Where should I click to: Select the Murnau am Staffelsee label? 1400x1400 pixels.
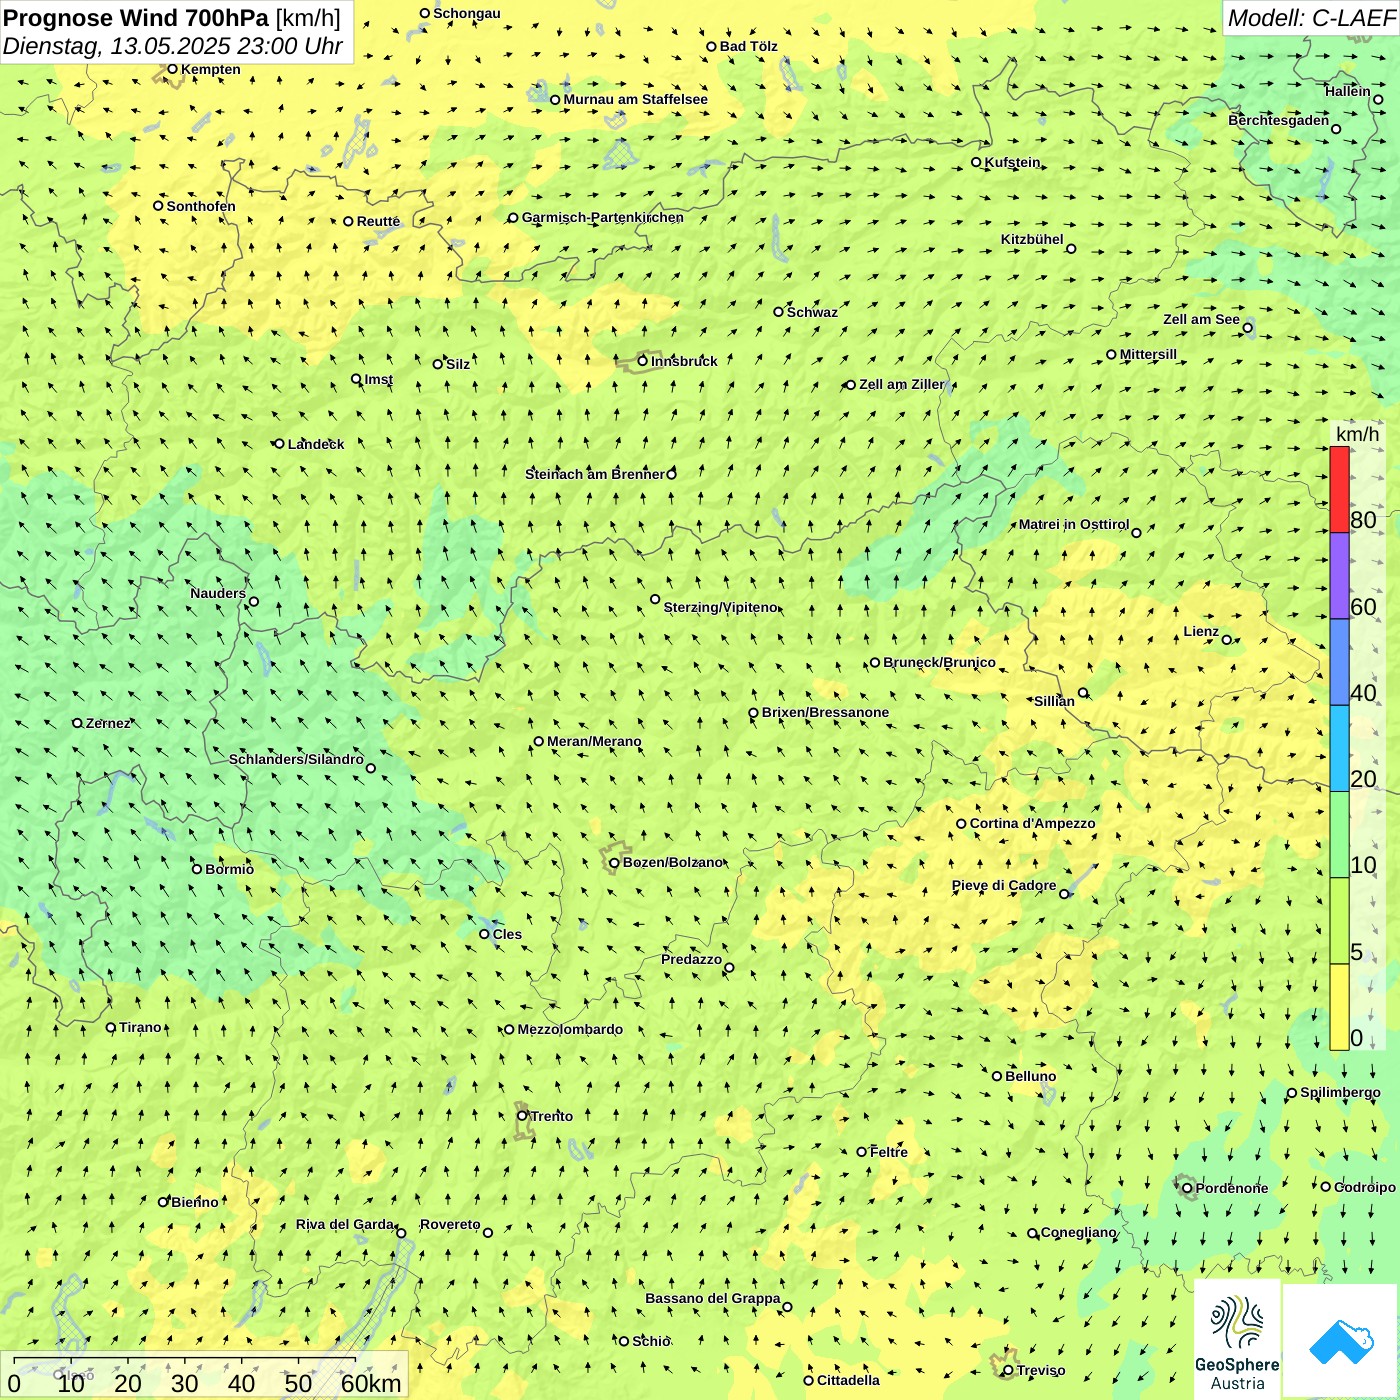[635, 99]
